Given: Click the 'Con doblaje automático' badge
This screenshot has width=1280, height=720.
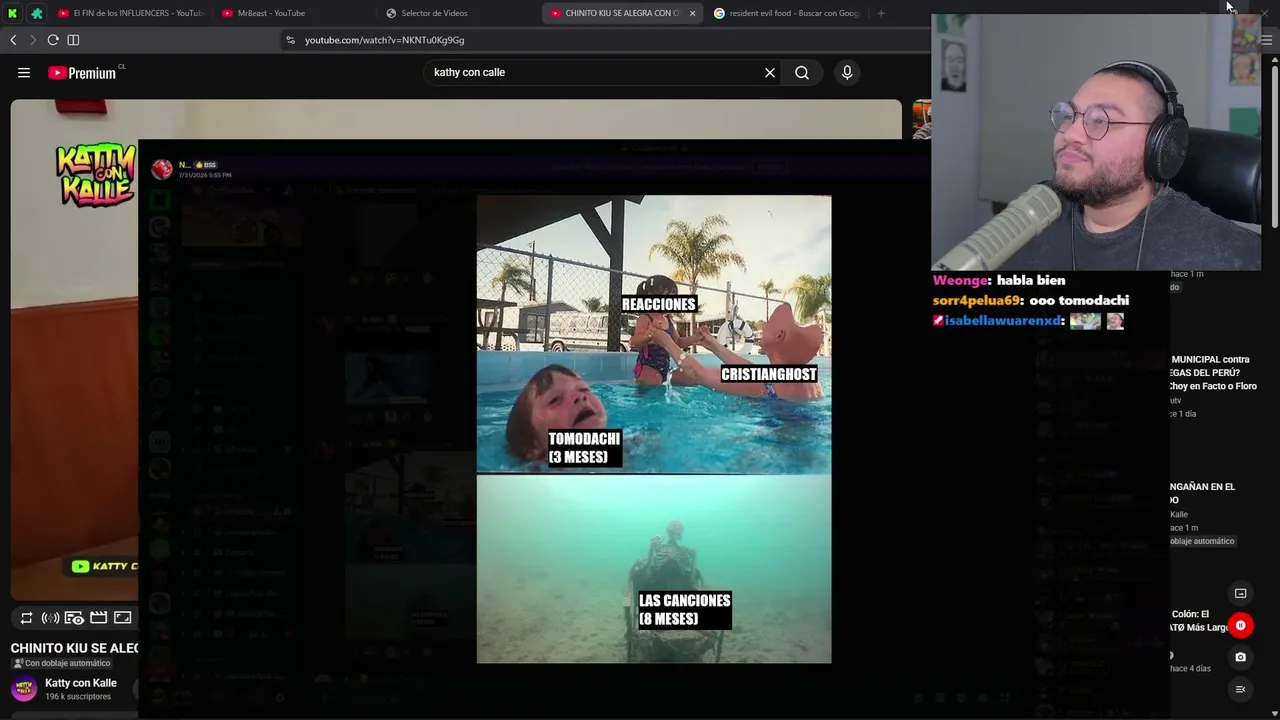Looking at the screenshot, I should click(x=61, y=663).
